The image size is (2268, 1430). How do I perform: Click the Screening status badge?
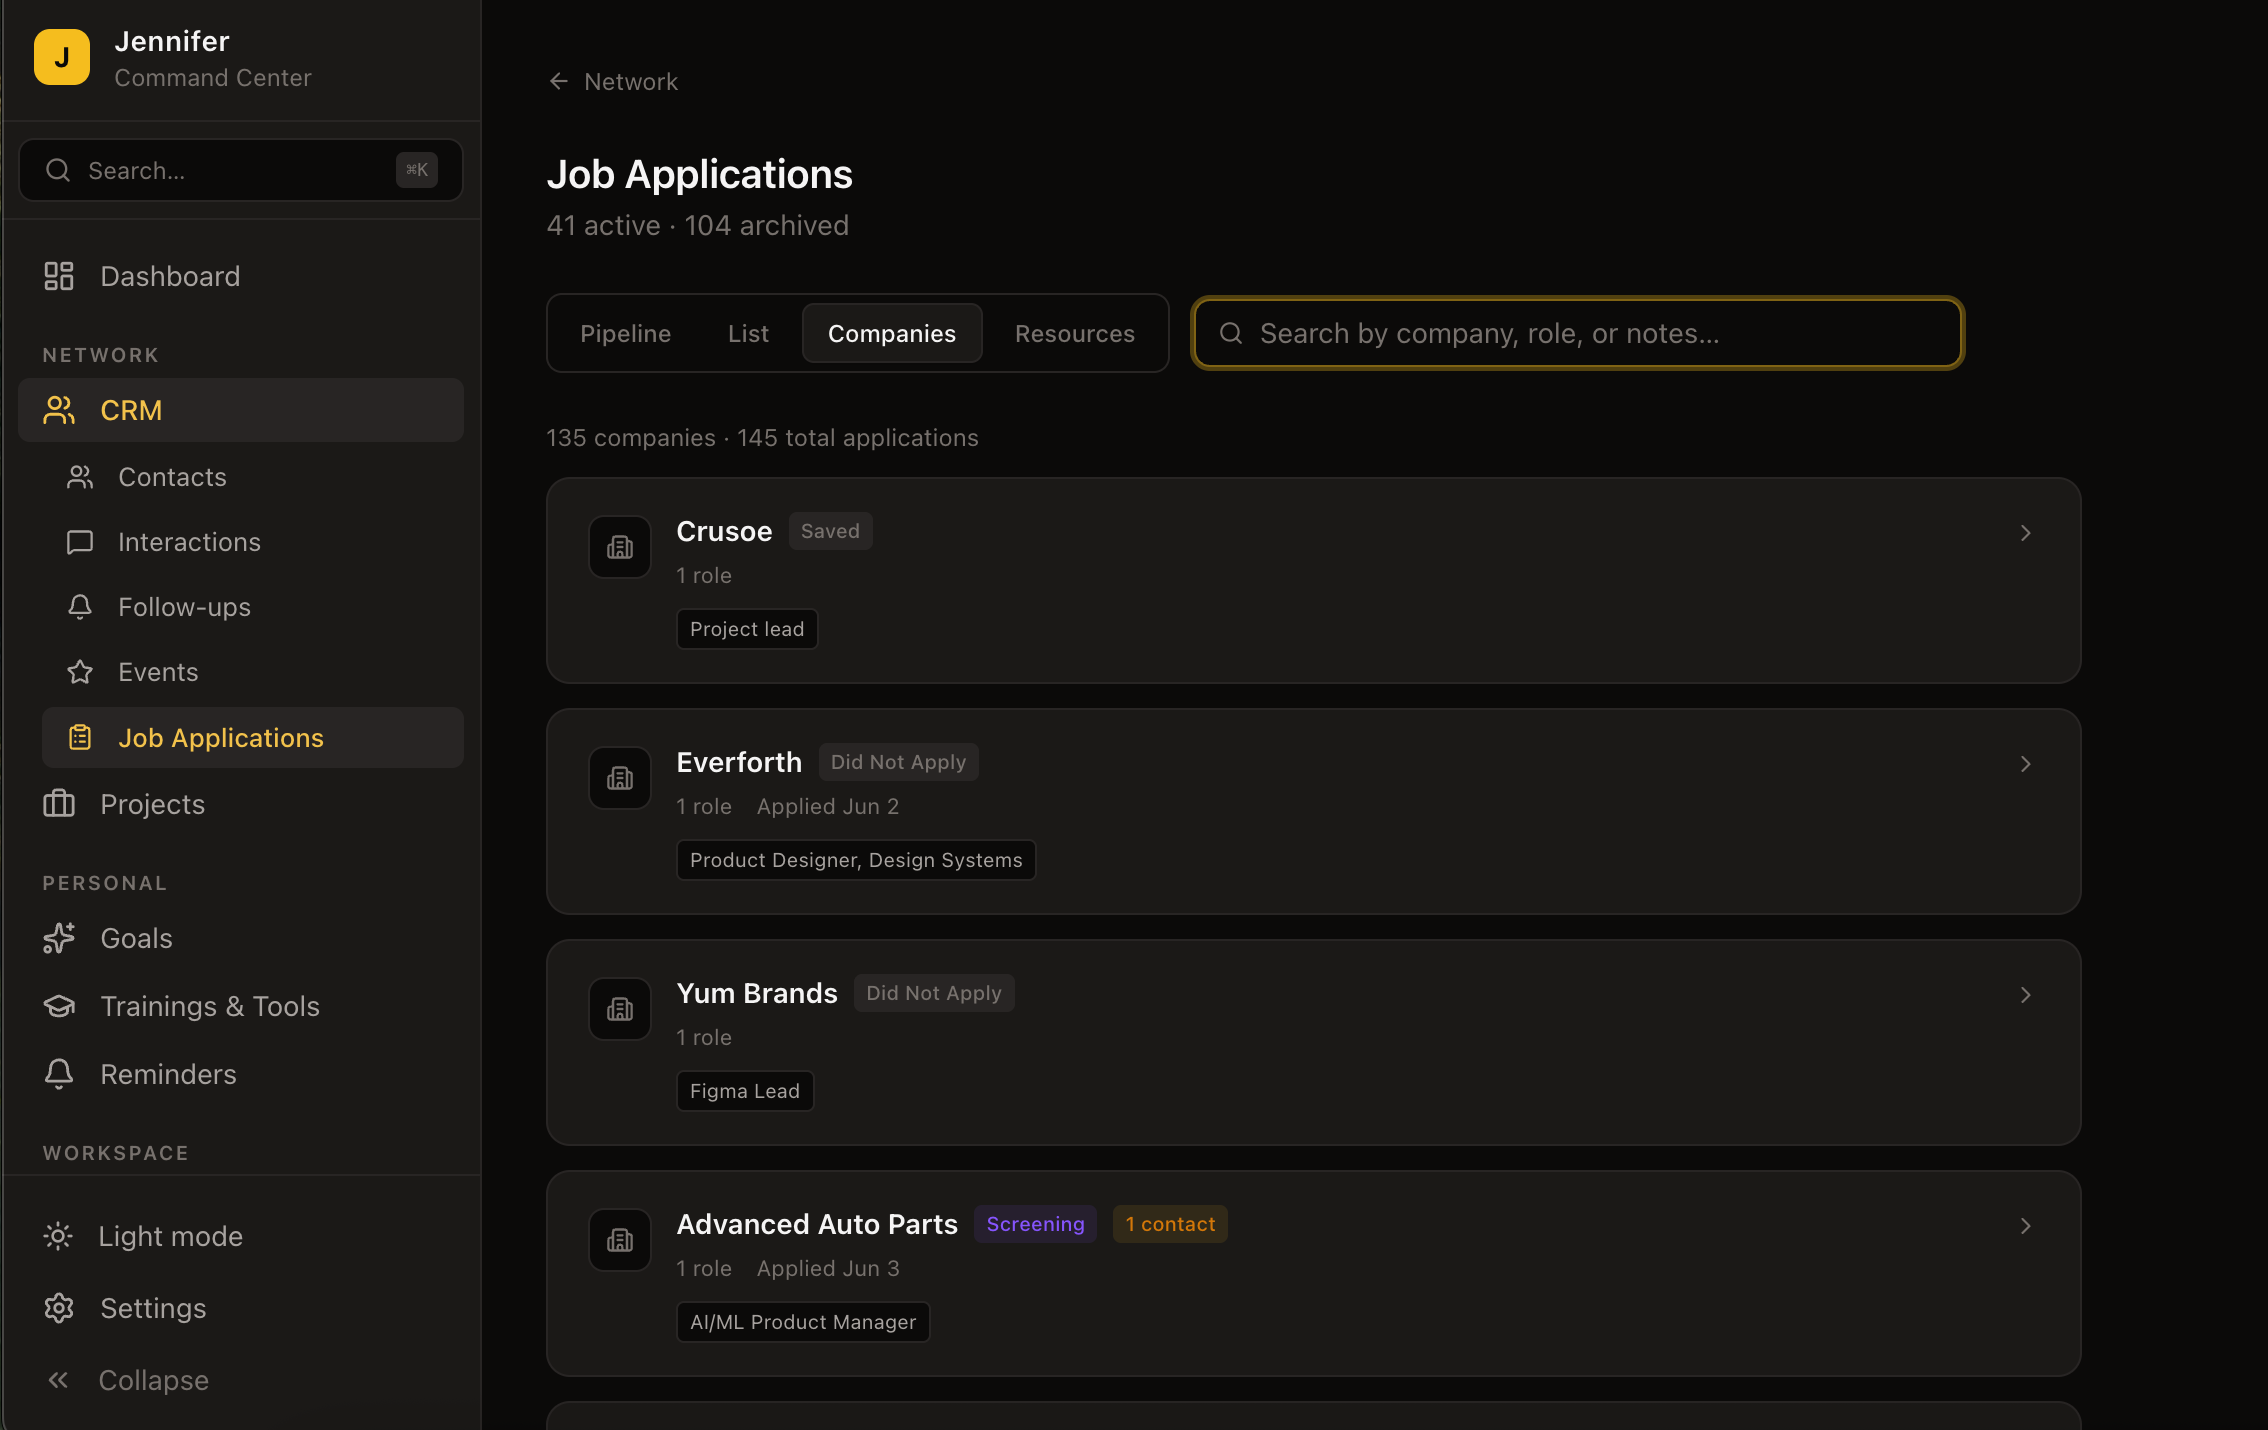tap(1035, 1224)
